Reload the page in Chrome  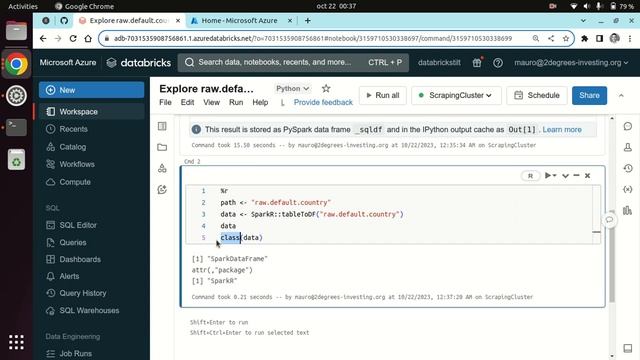pyautogui.click(x=73, y=38)
